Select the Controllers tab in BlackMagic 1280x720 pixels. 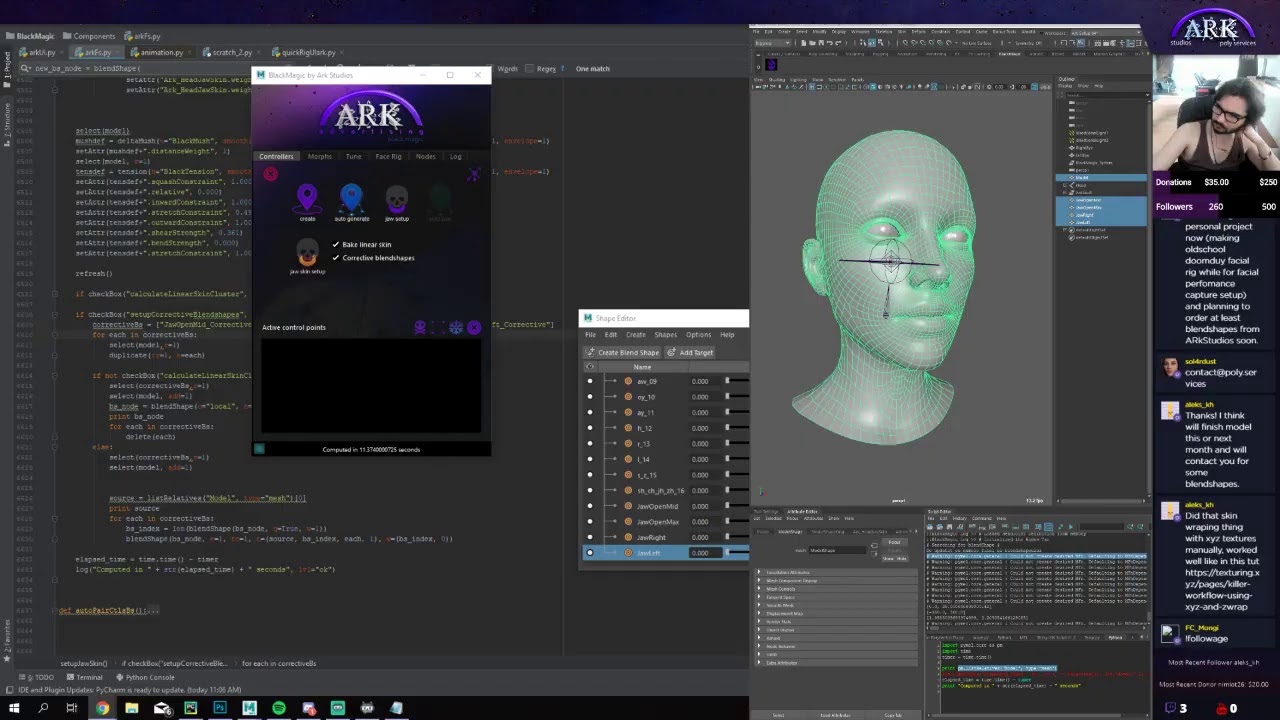coord(276,156)
